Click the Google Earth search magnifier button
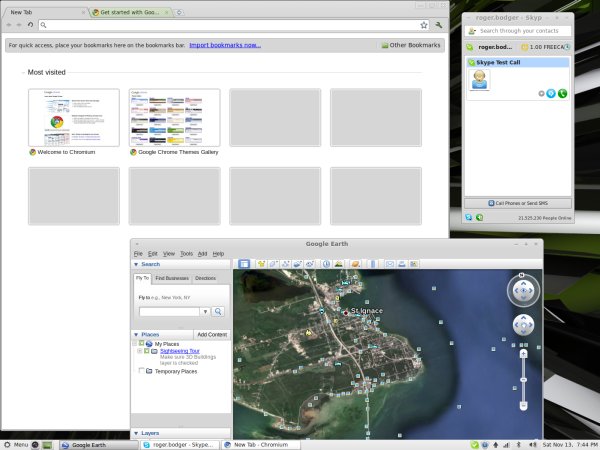The image size is (600, 450). tap(217, 312)
